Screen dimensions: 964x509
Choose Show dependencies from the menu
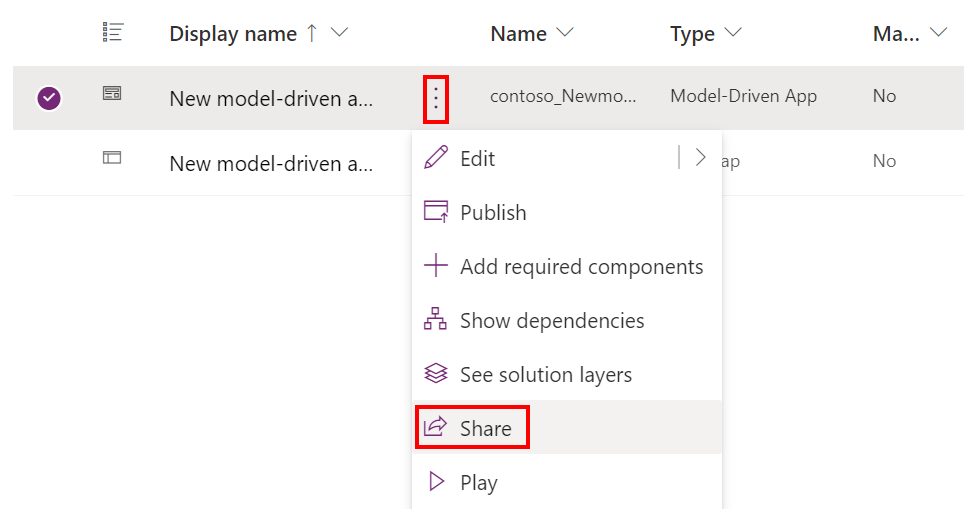pos(566,321)
